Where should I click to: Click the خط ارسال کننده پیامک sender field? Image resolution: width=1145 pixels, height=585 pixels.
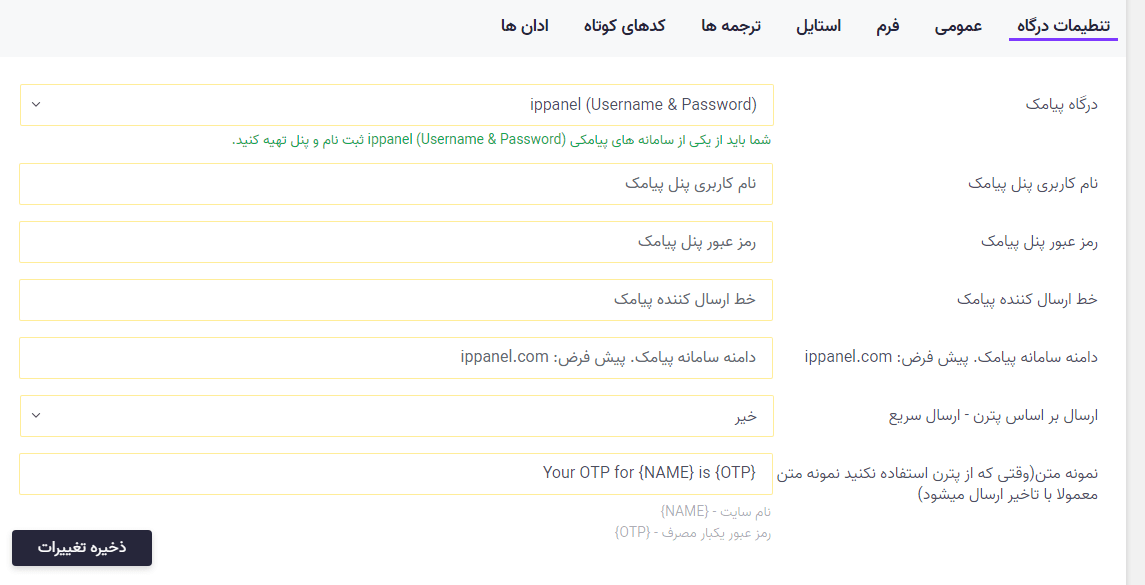(x=395, y=300)
